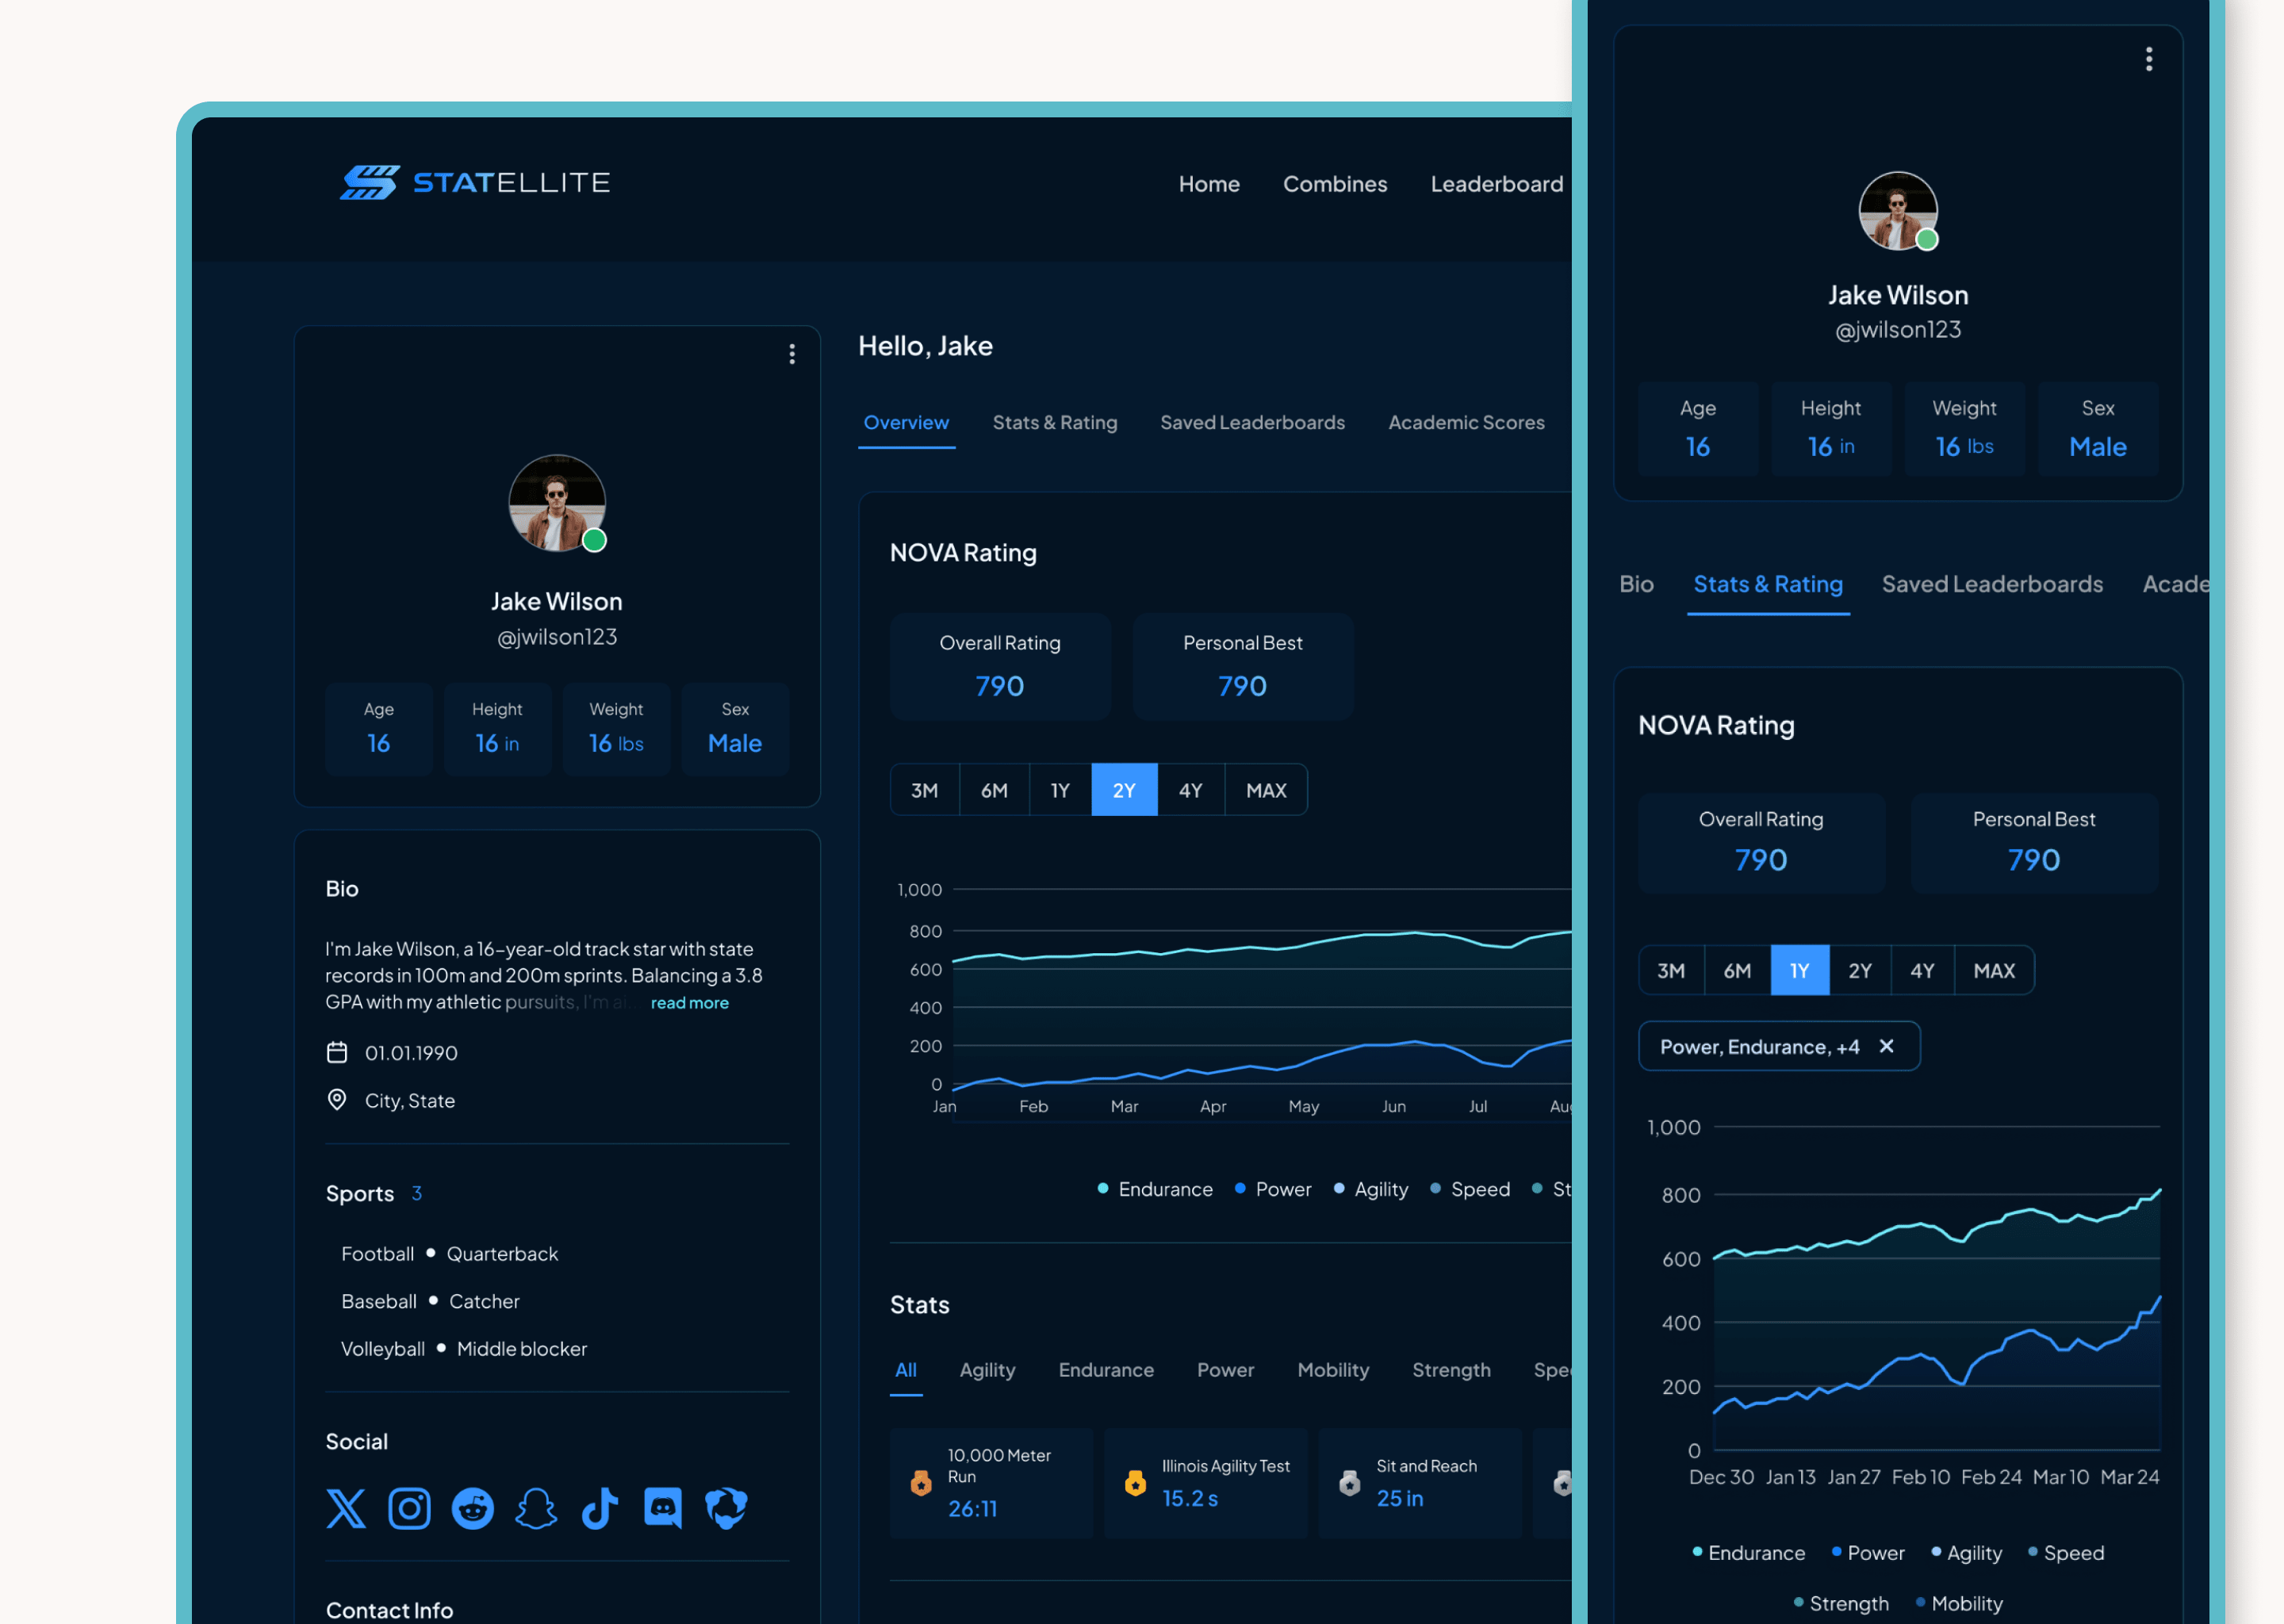This screenshot has width=2284, height=1624.
Task: Toggle the Agility legend in desktop chart
Action: (1371, 1189)
